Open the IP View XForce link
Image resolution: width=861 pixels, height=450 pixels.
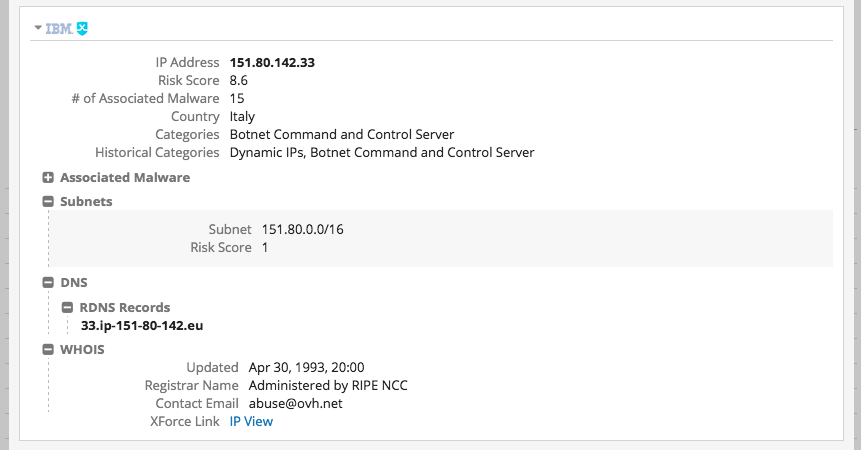[x=251, y=422]
